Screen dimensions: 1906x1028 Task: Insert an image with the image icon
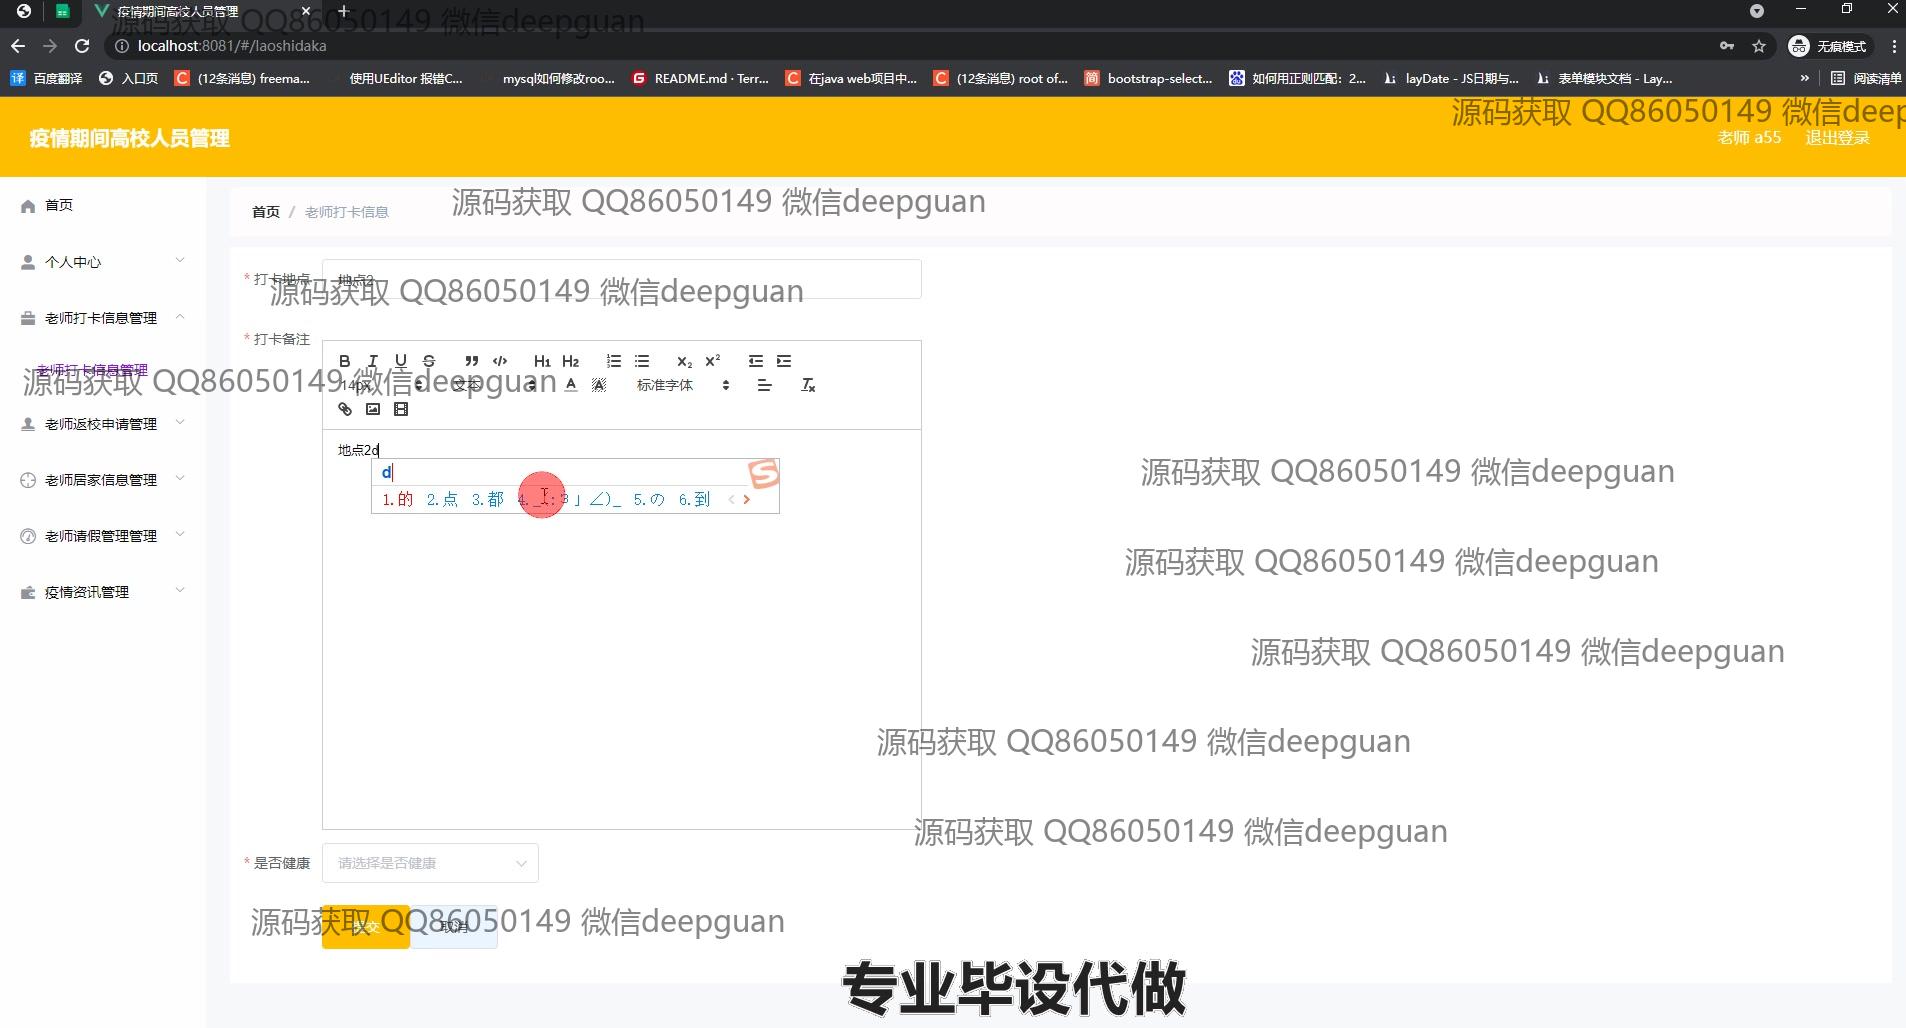tap(373, 409)
